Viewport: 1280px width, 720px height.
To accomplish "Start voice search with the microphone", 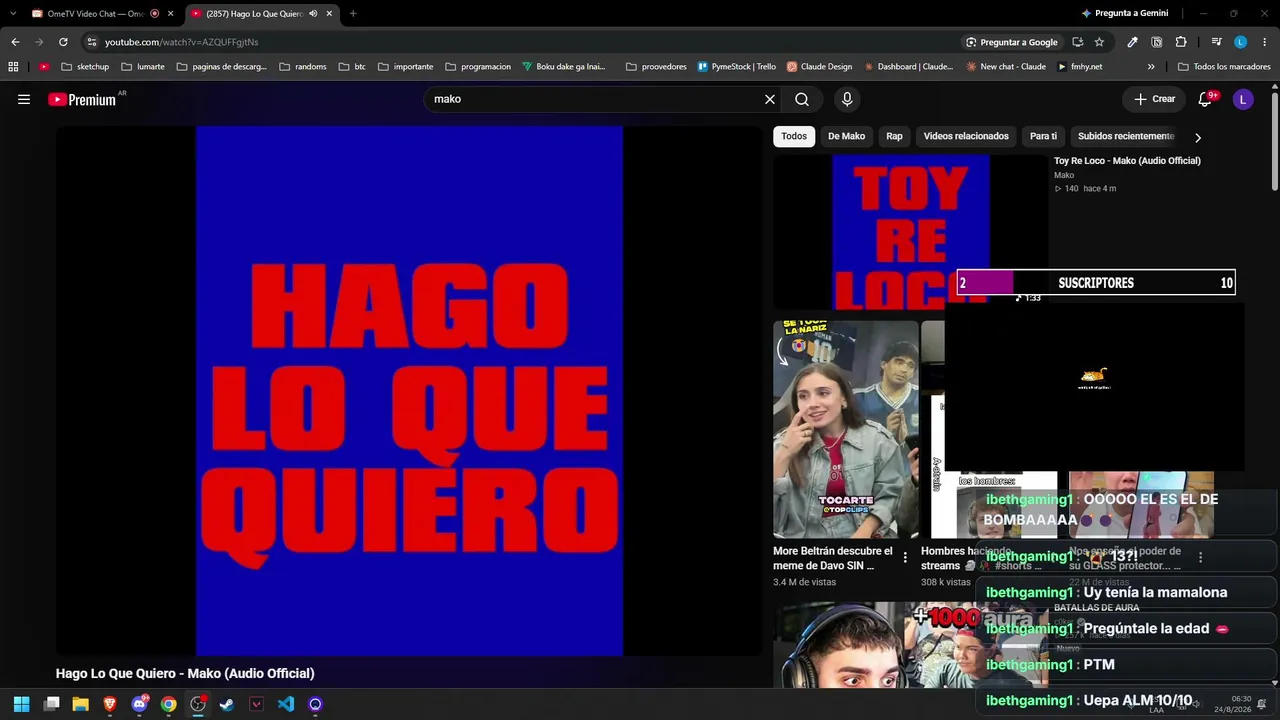I will tap(847, 99).
